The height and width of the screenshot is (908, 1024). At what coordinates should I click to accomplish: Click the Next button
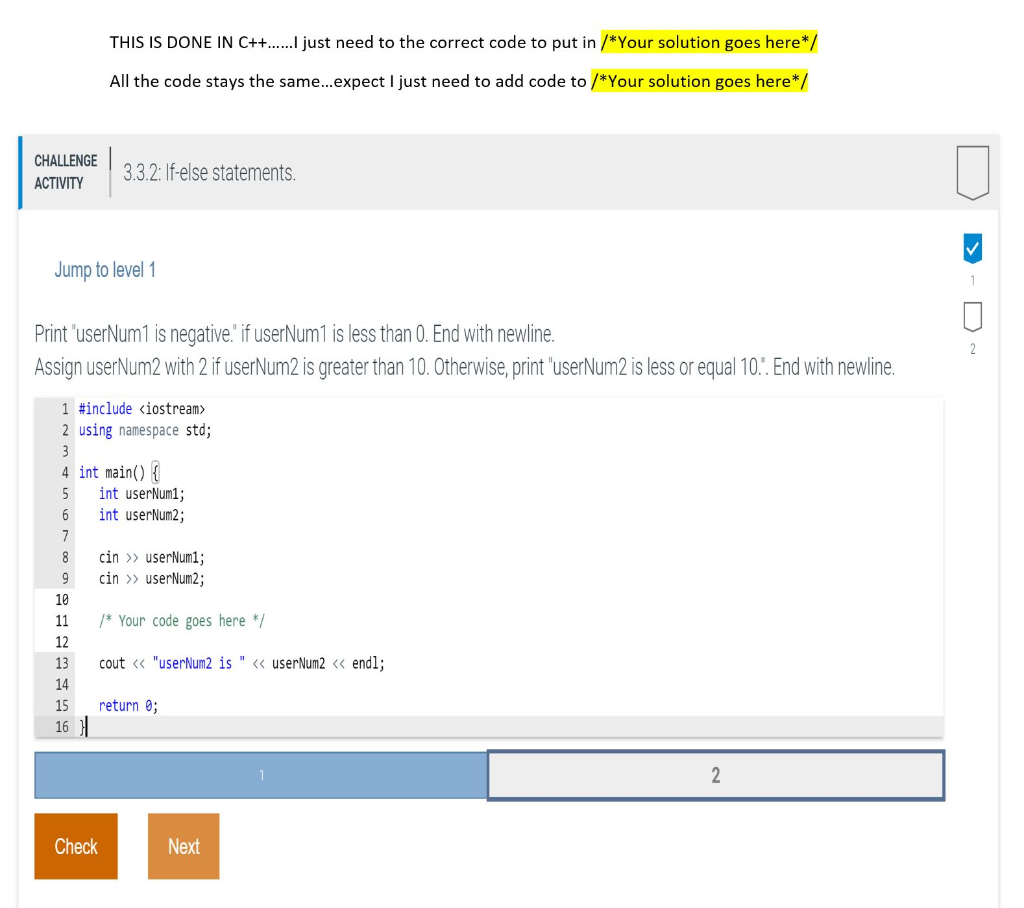(184, 846)
